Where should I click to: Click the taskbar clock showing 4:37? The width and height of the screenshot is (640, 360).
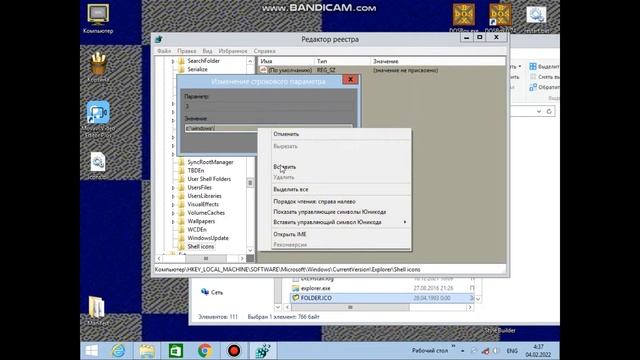coord(538,351)
